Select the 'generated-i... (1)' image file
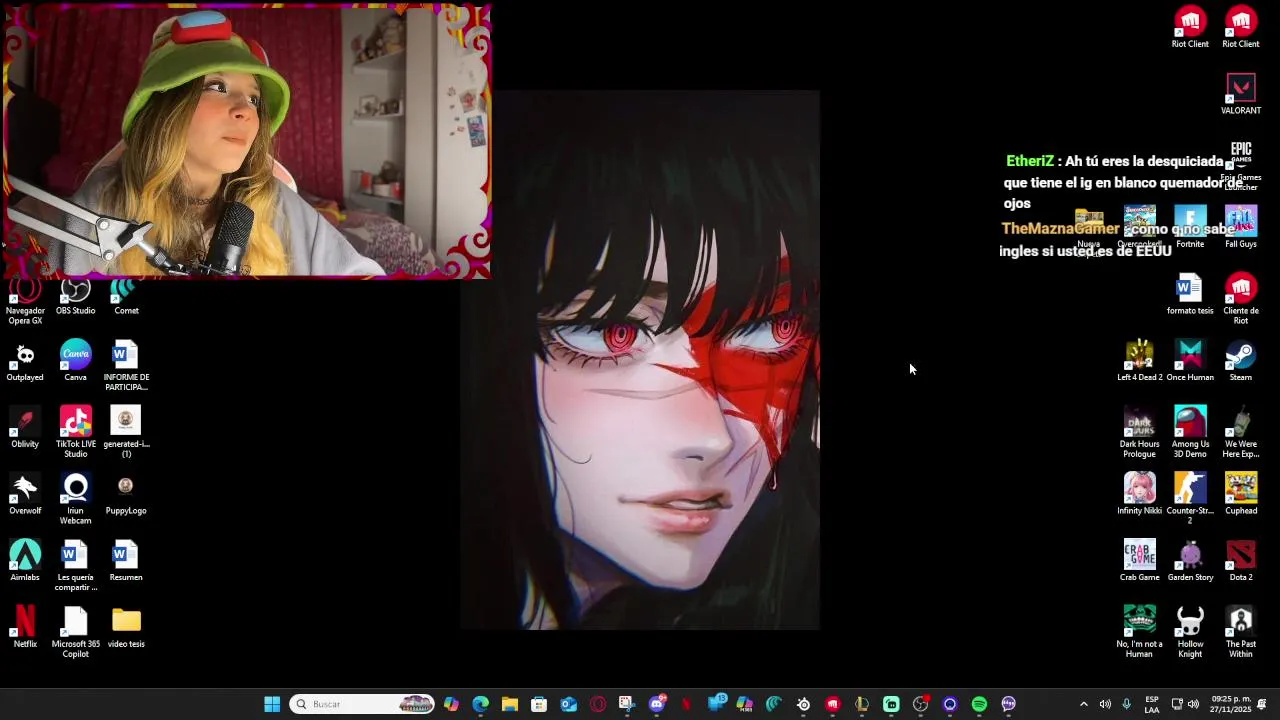The image size is (1280, 720). coord(126,432)
